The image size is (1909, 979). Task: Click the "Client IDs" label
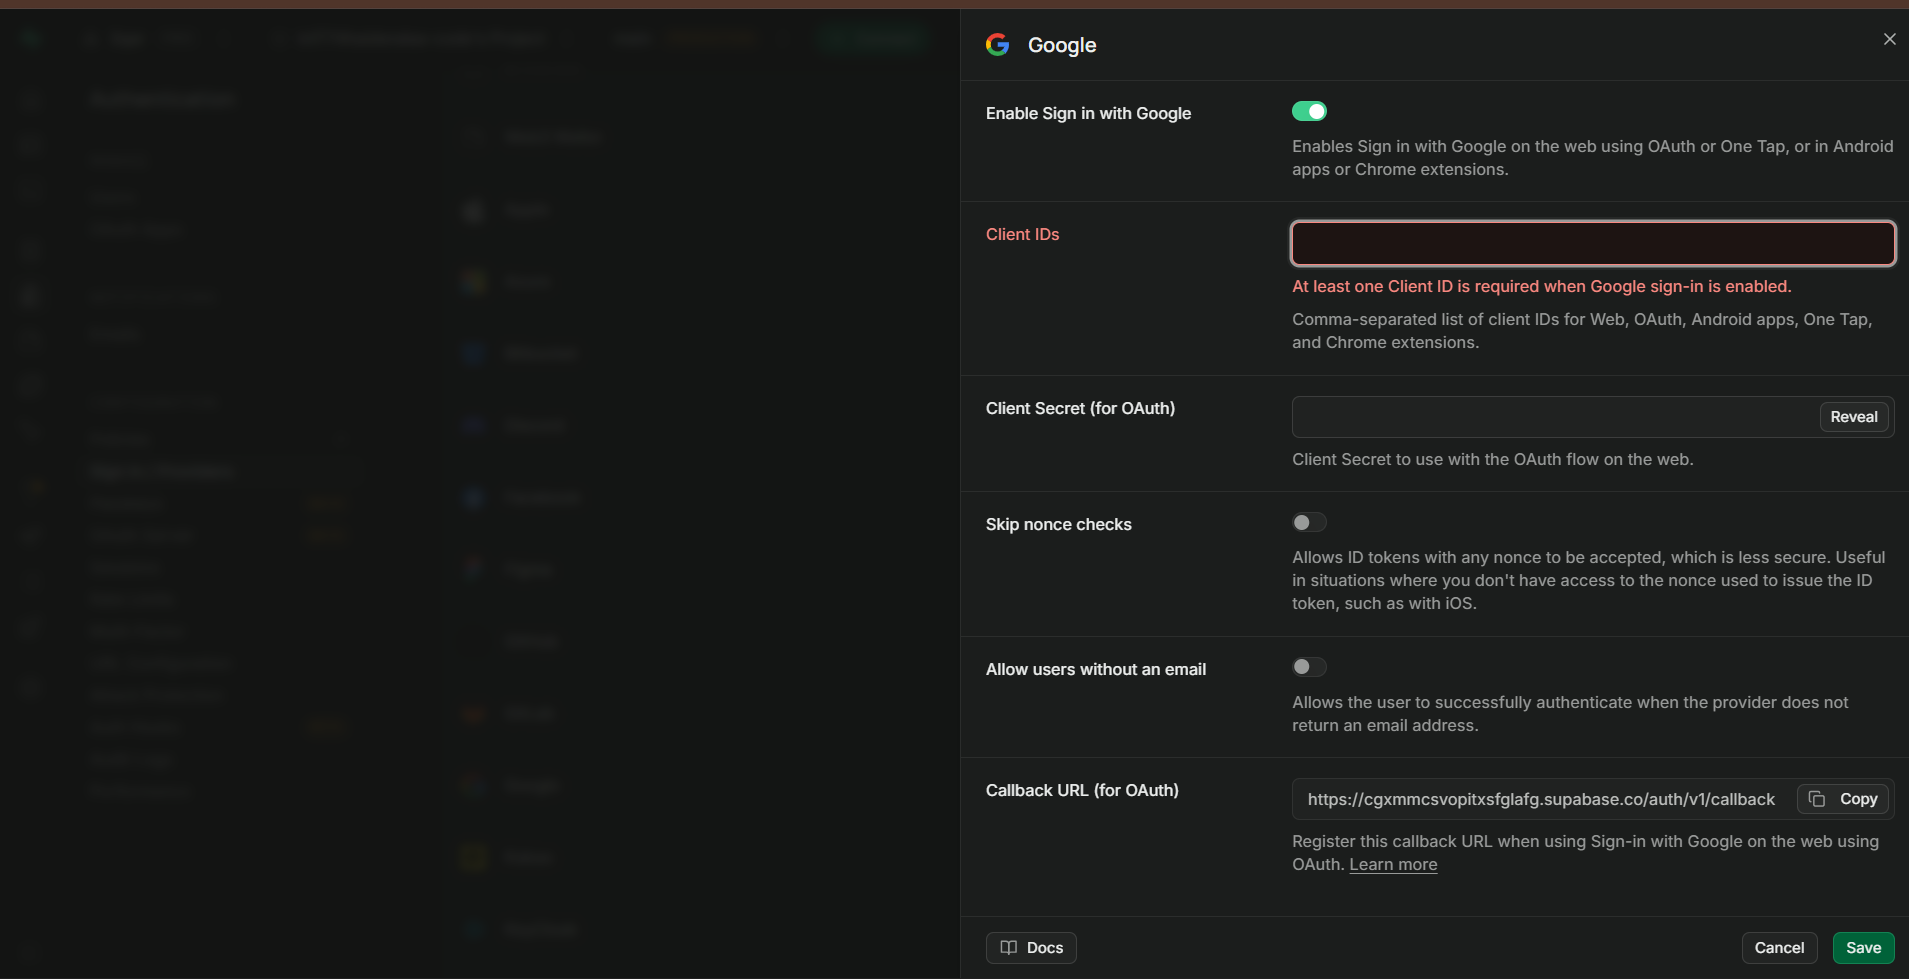point(1022,234)
